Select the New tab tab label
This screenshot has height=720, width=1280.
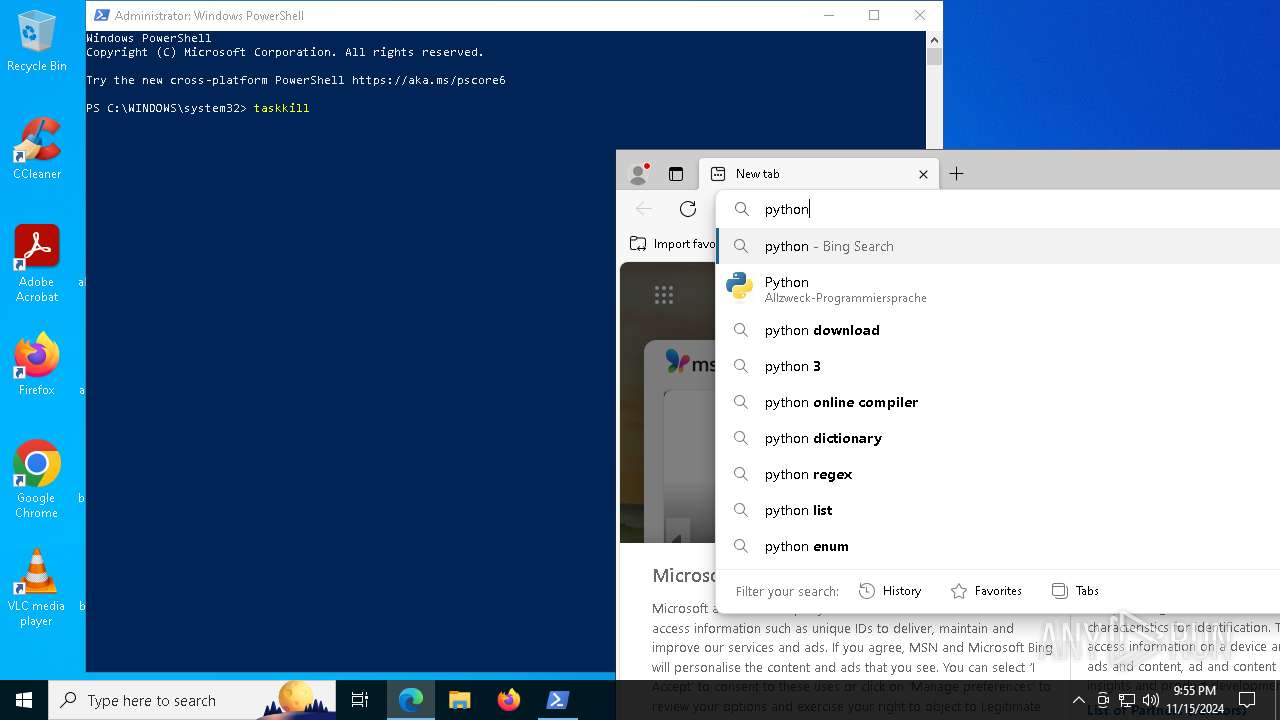757,174
